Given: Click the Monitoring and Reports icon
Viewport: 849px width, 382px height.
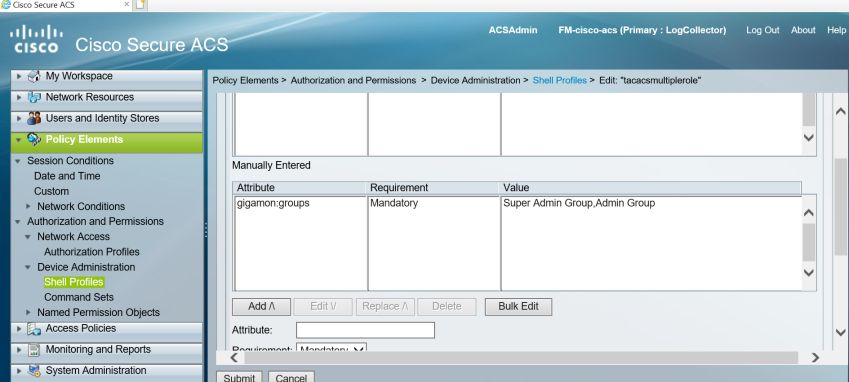Looking at the screenshot, I should click(x=34, y=350).
